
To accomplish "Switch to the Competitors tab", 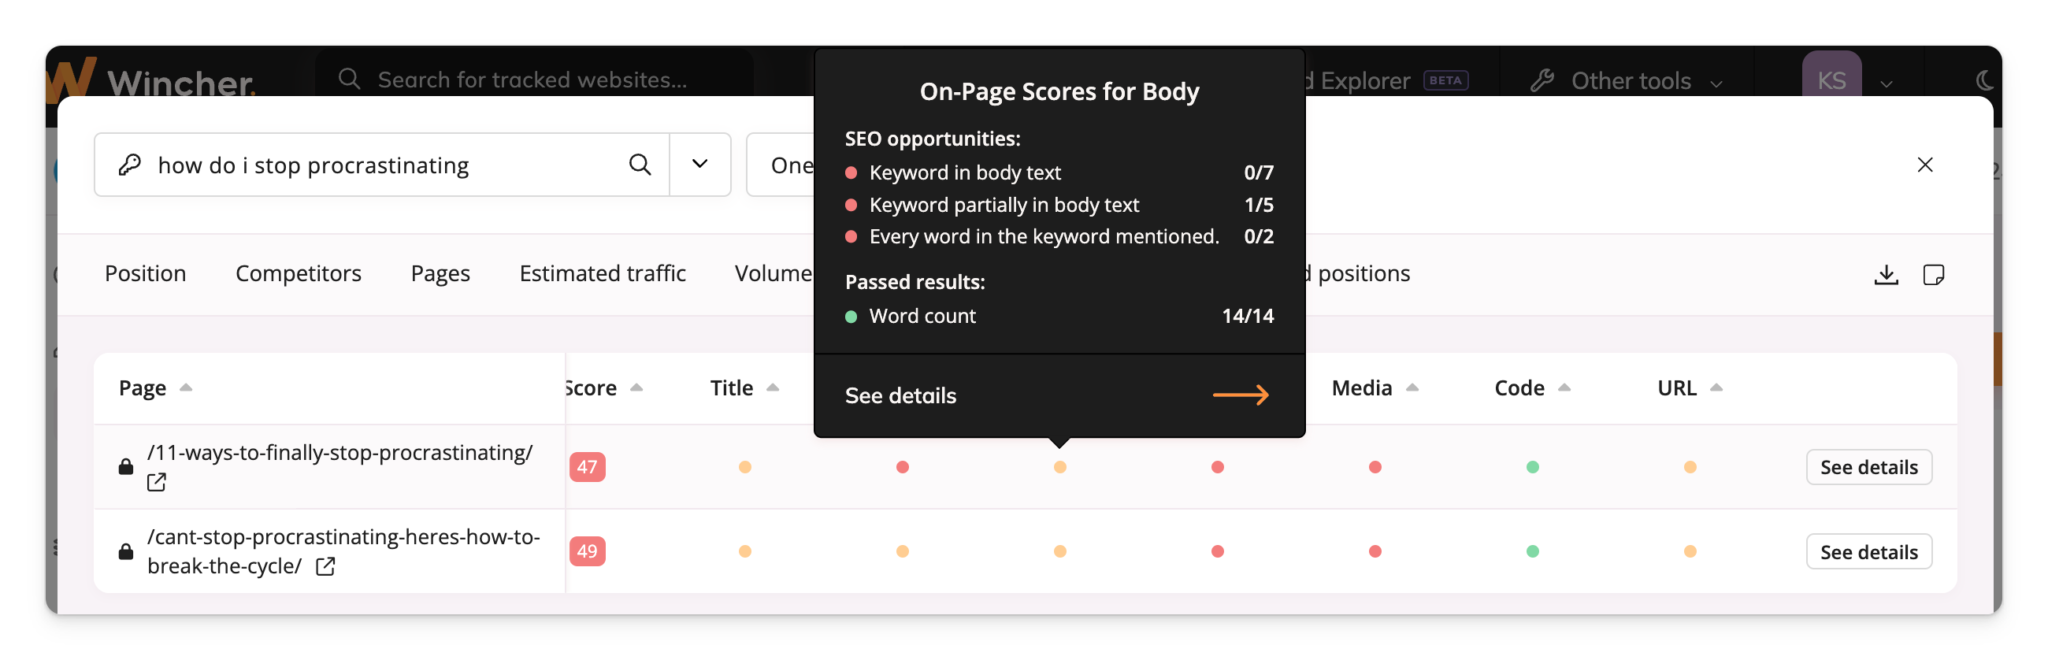I will [297, 273].
